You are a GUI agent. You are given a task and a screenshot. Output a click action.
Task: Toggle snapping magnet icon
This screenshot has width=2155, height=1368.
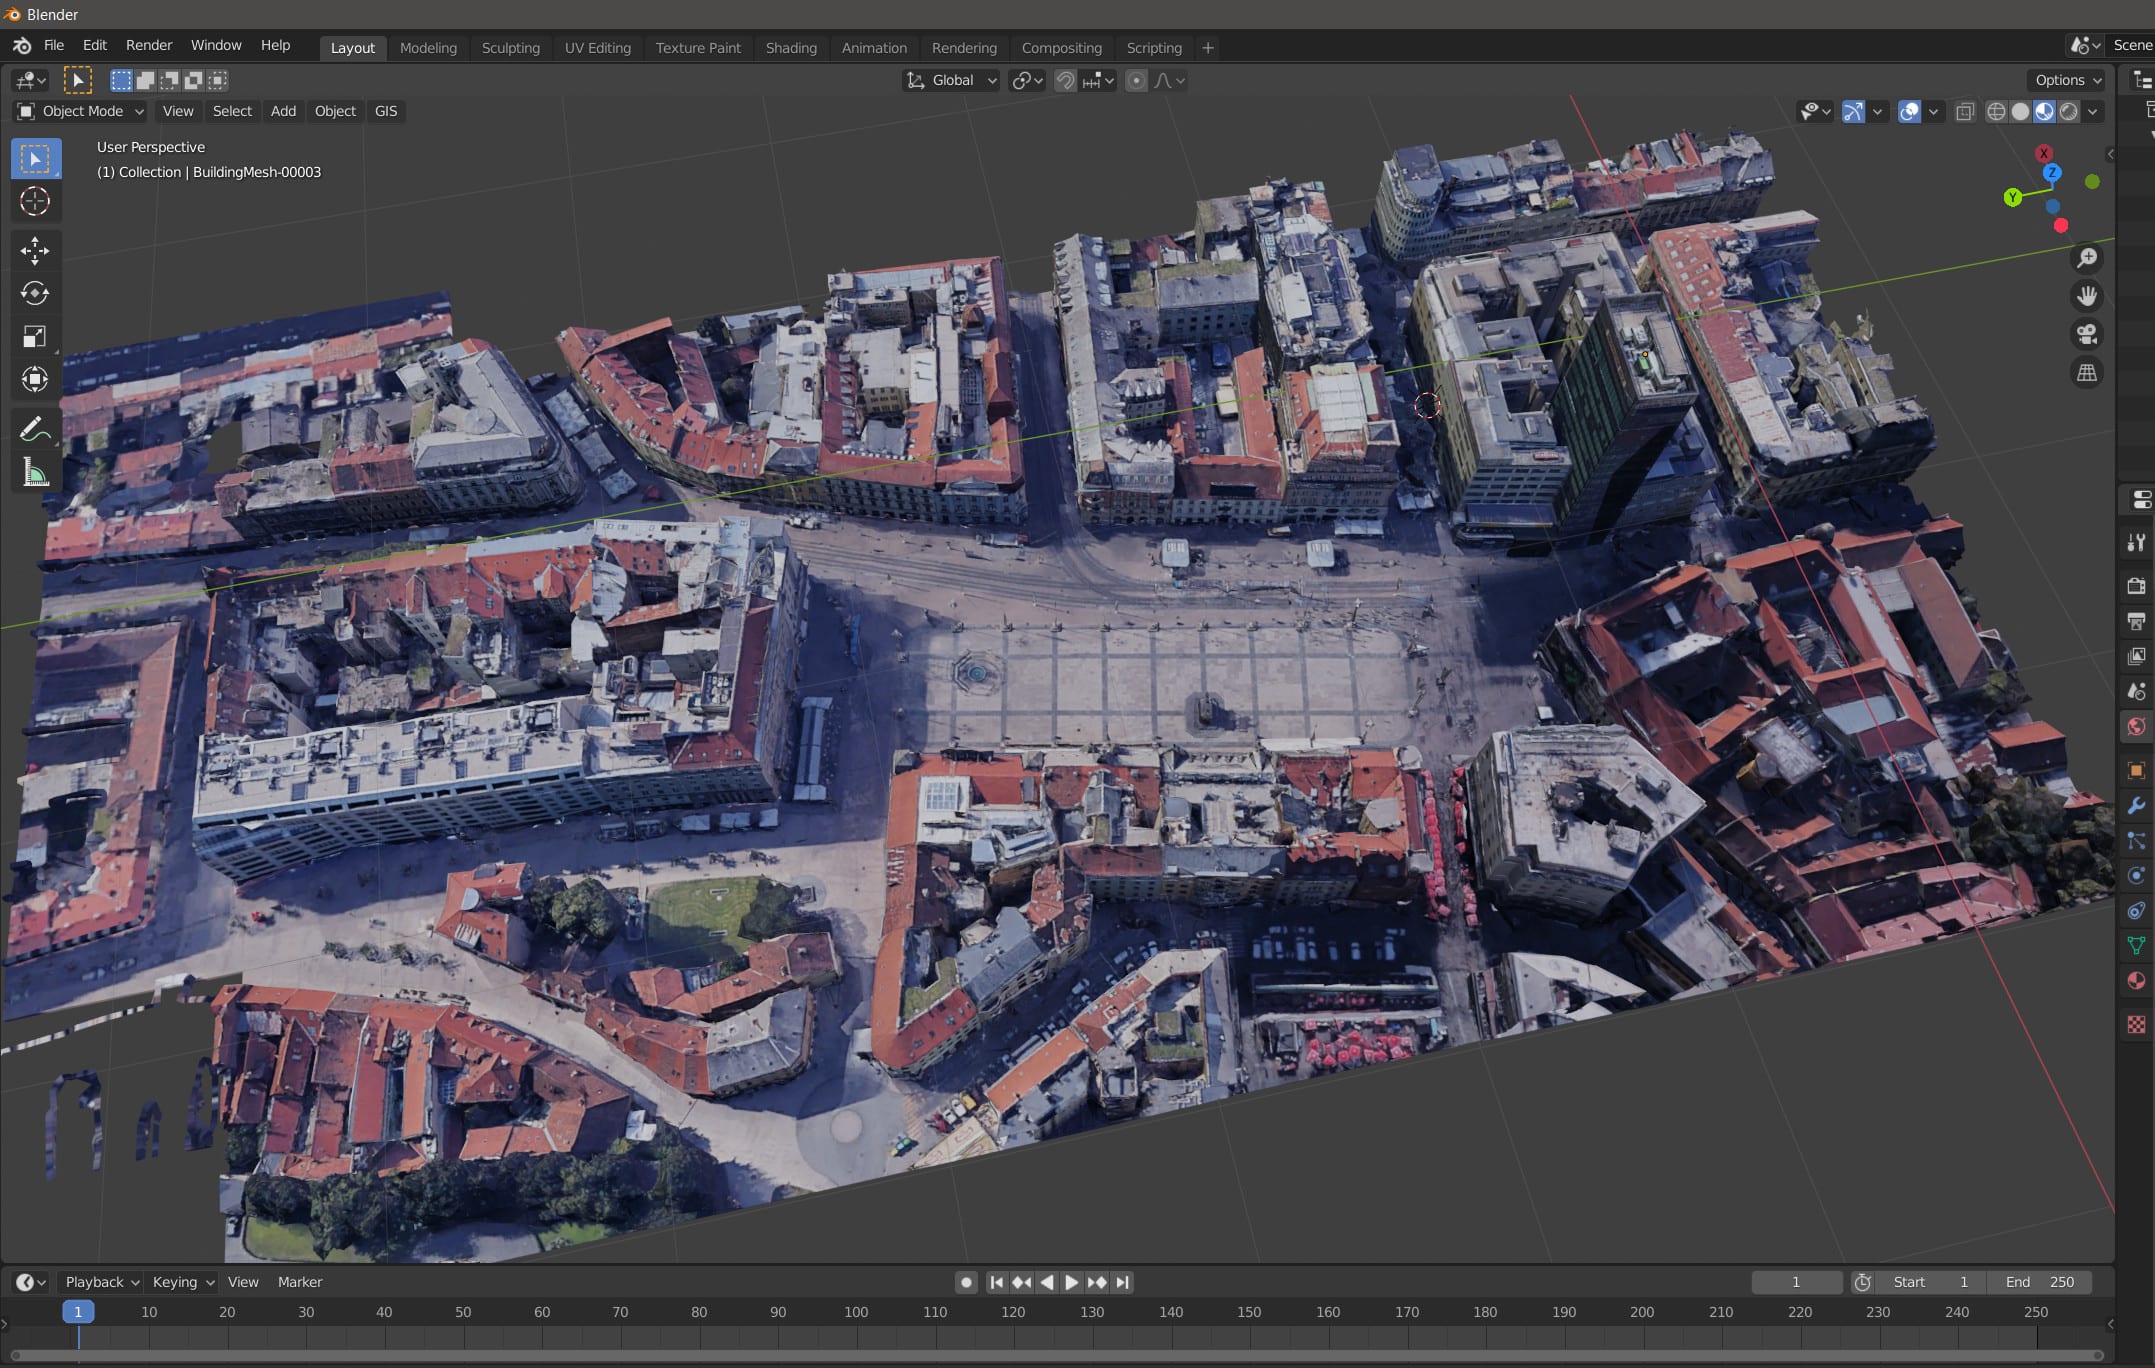coord(1066,81)
